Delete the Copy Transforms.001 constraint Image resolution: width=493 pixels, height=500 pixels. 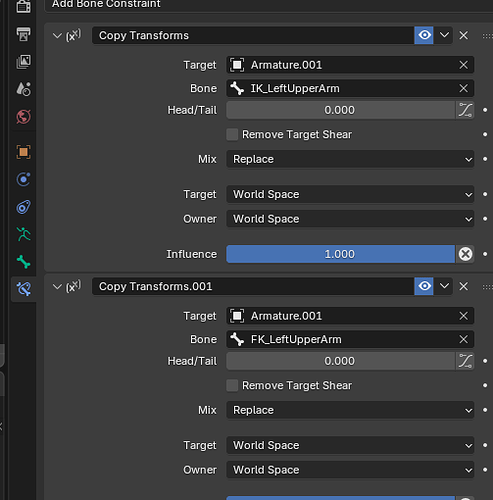(464, 286)
